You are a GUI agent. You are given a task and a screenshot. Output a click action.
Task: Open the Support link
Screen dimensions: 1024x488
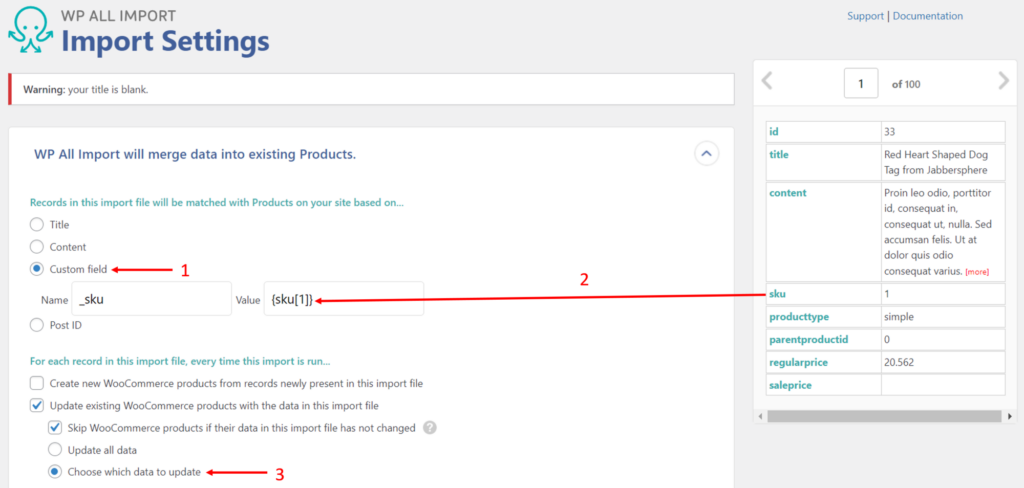coord(865,16)
